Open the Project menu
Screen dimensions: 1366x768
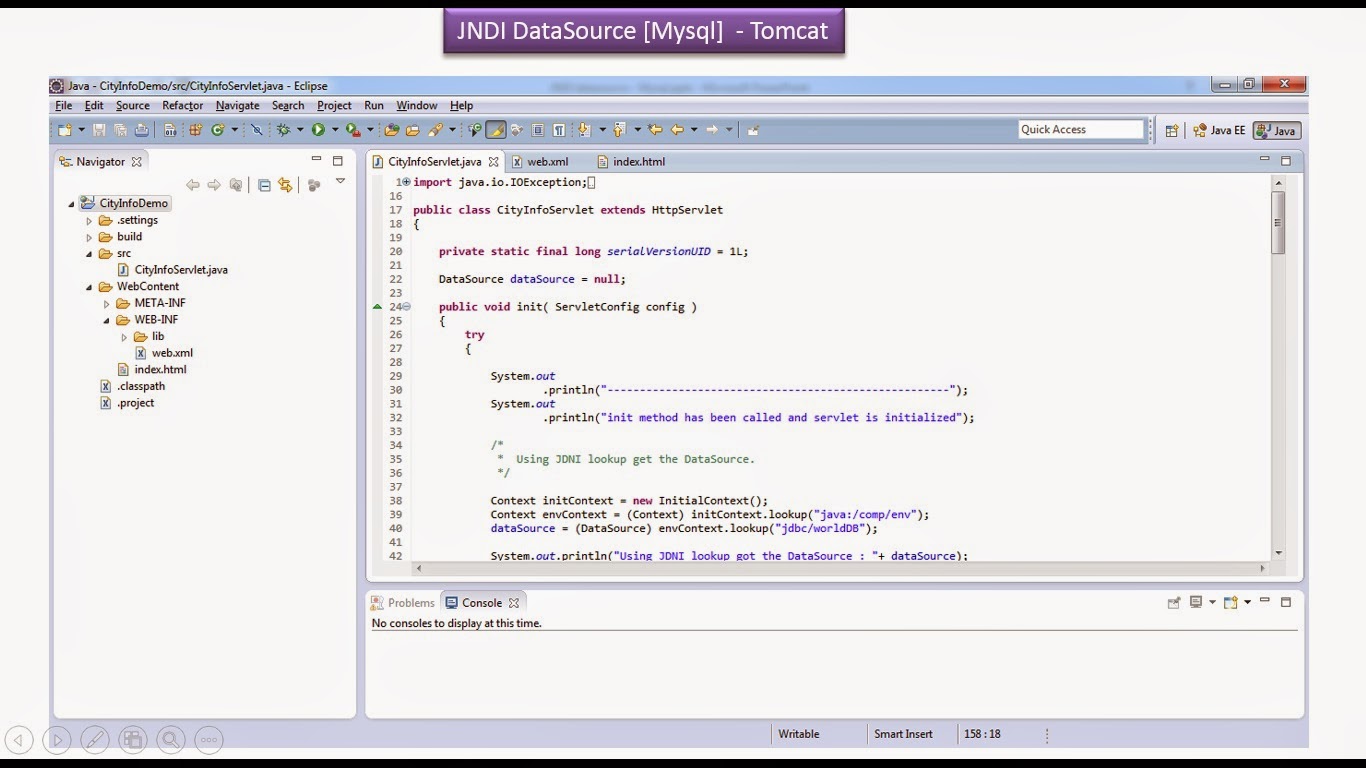point(334,105)
